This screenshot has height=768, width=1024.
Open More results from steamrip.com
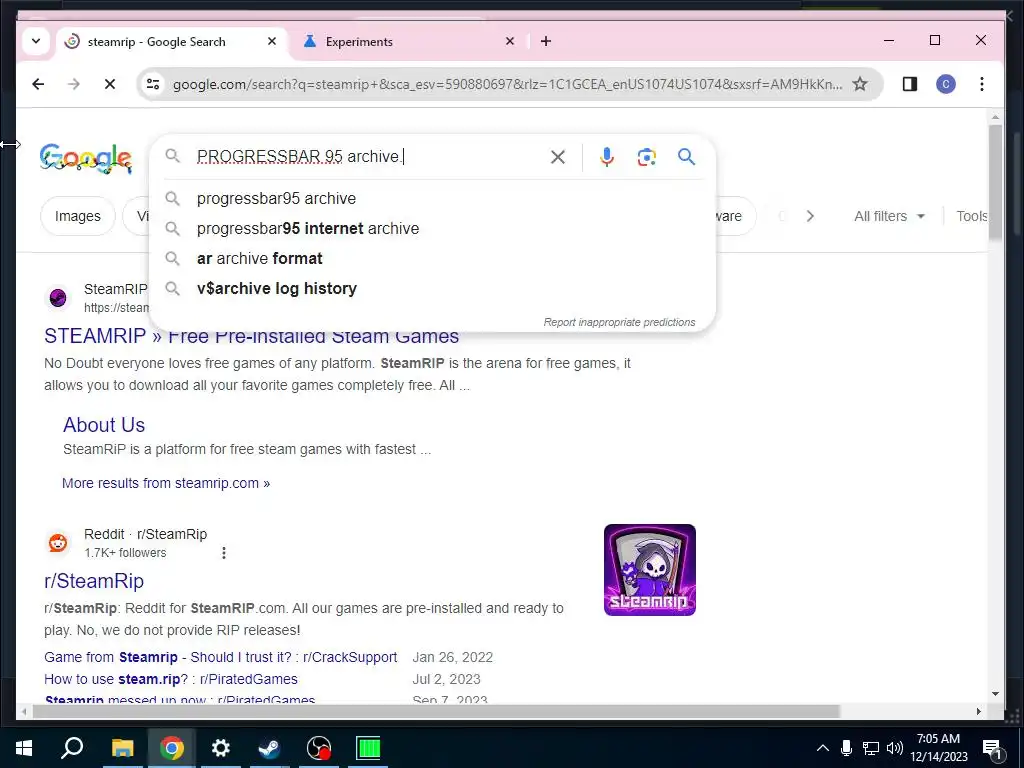(x=166, y=483)
